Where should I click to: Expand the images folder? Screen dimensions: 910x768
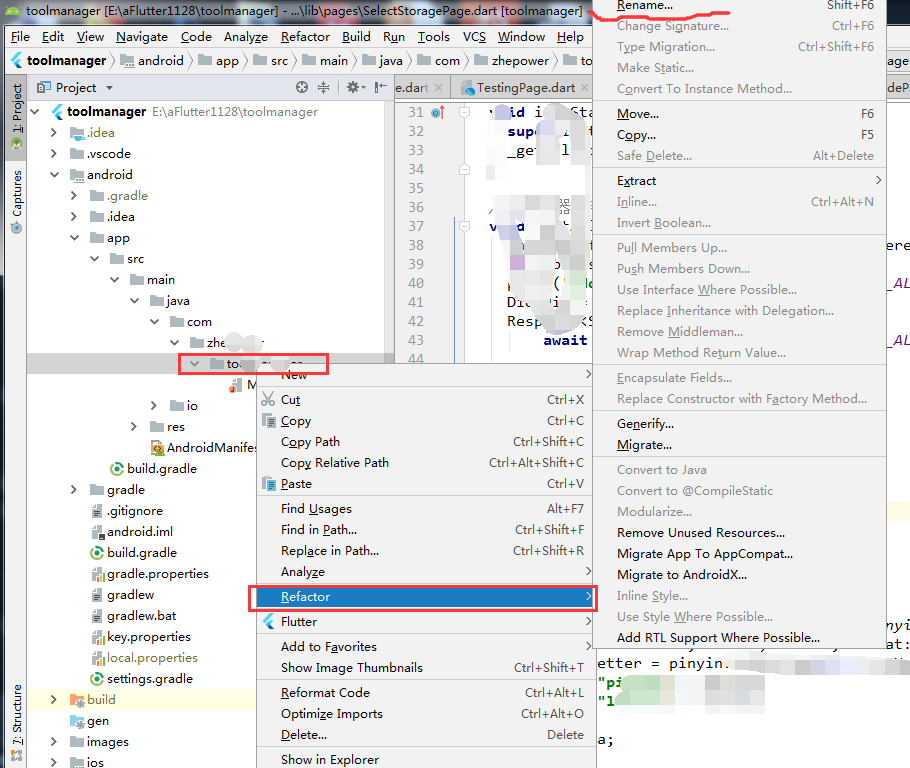(54, 741)
